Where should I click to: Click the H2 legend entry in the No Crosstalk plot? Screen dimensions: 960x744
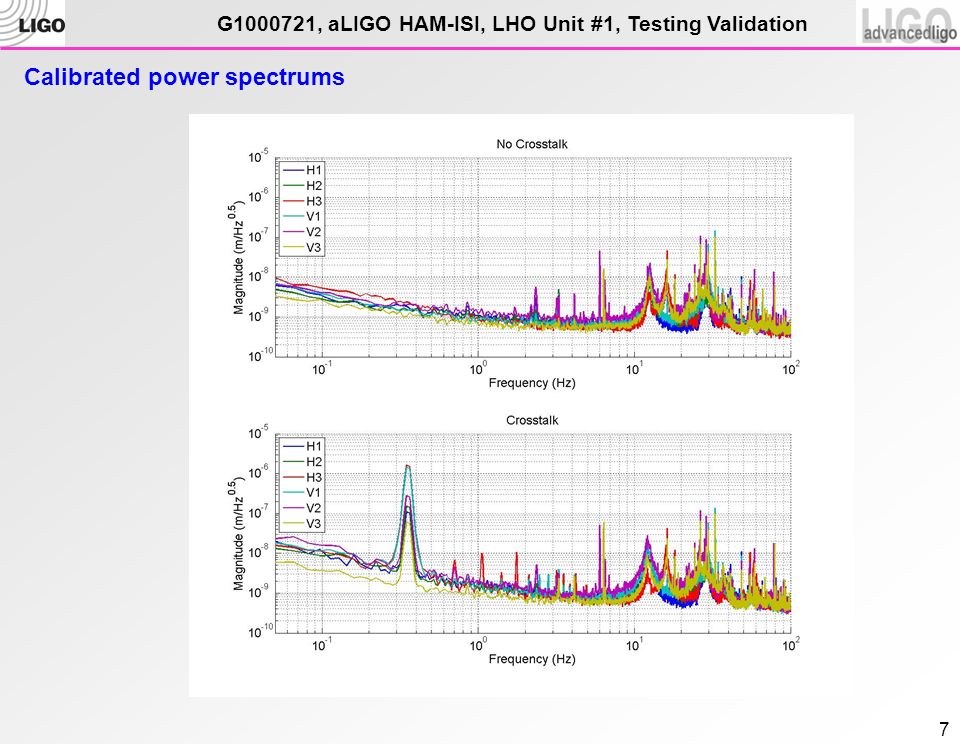(x=303, y=186)
